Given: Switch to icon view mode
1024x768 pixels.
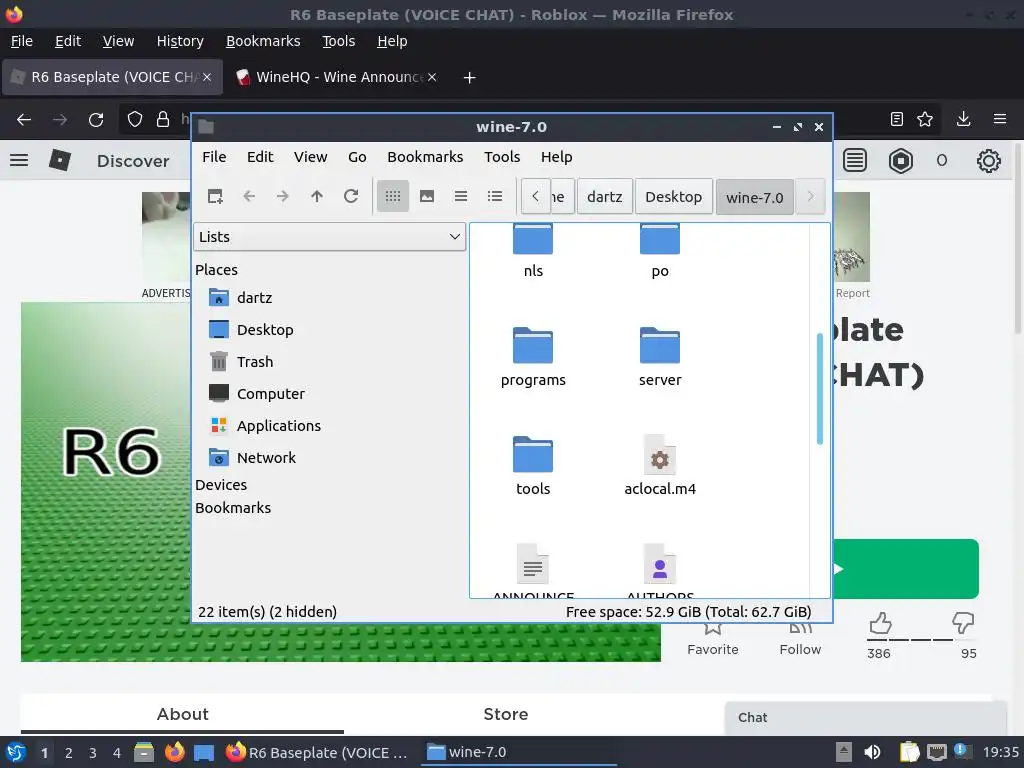Looking at the screenshot, I should point(392,196).
